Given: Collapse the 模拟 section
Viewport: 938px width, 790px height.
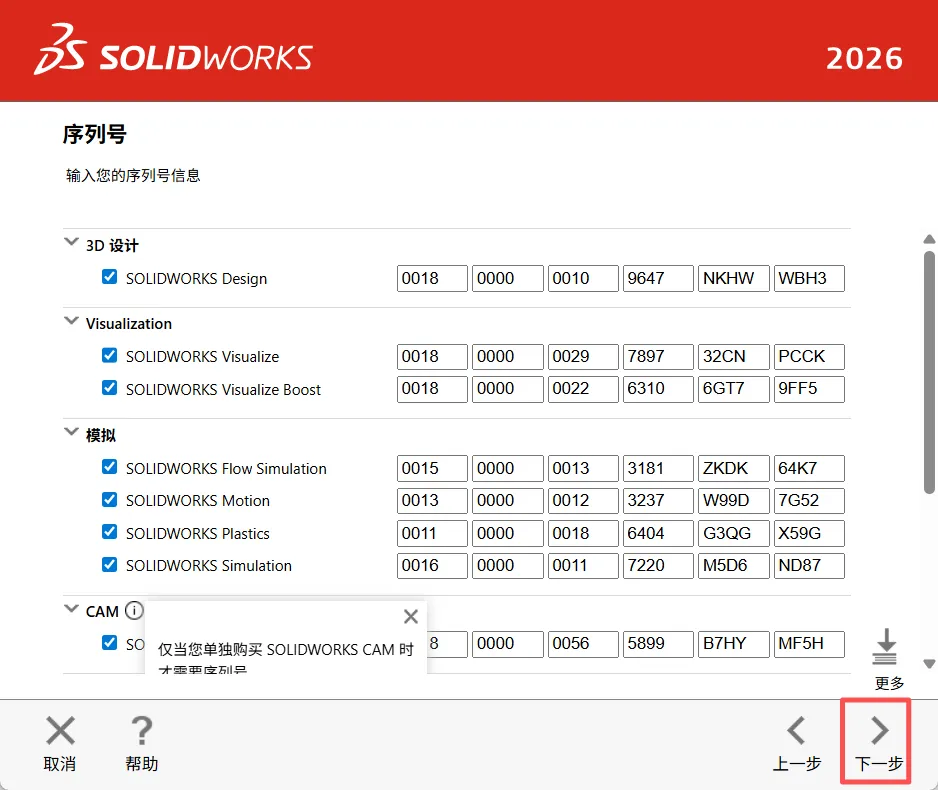Looking at the screenshot, I should 71,432.
